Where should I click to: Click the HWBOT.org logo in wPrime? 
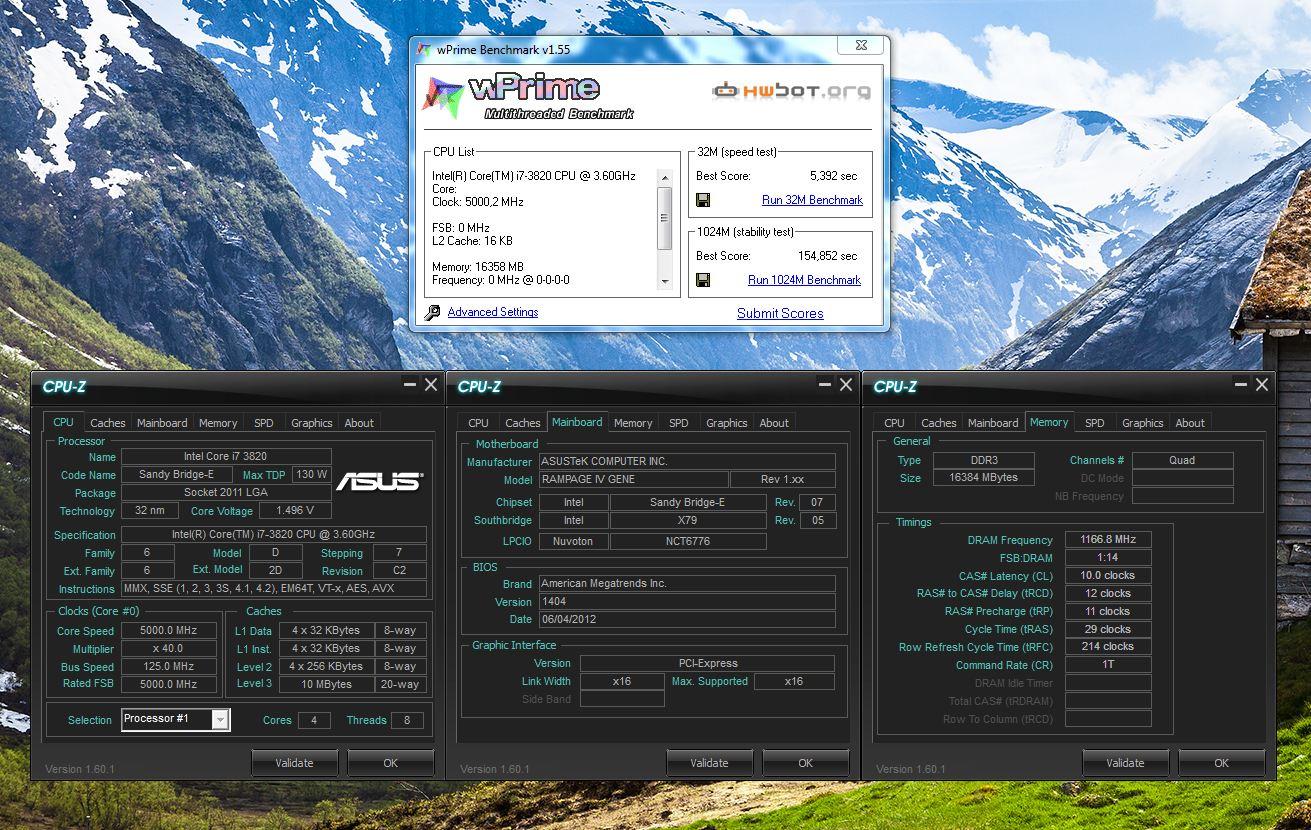pos(791,91)
